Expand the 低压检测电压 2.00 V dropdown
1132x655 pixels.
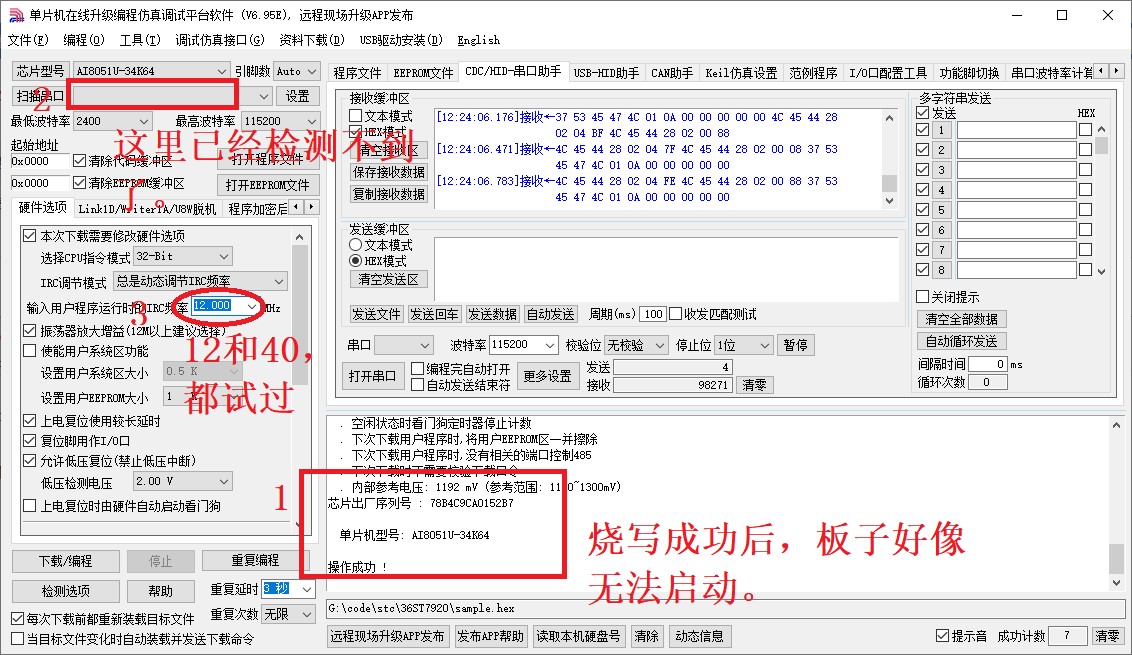tap(224, 481)
